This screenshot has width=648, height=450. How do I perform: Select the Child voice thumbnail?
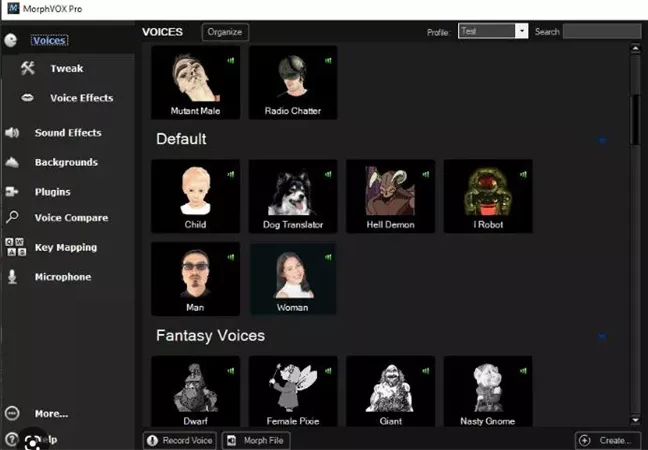[195, 196]
